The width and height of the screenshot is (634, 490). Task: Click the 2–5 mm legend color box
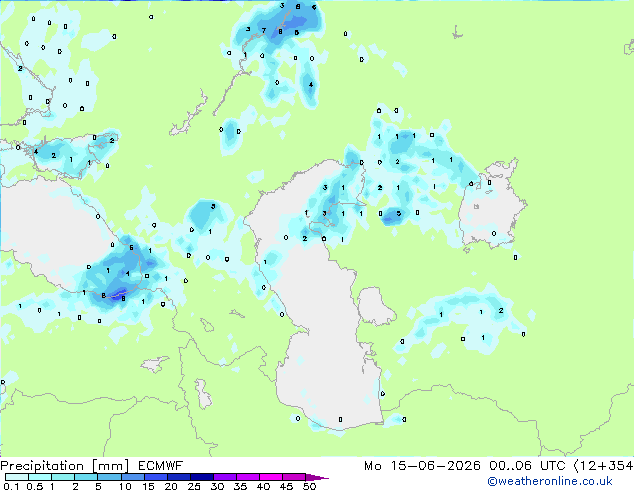click(x=86, y=477)
